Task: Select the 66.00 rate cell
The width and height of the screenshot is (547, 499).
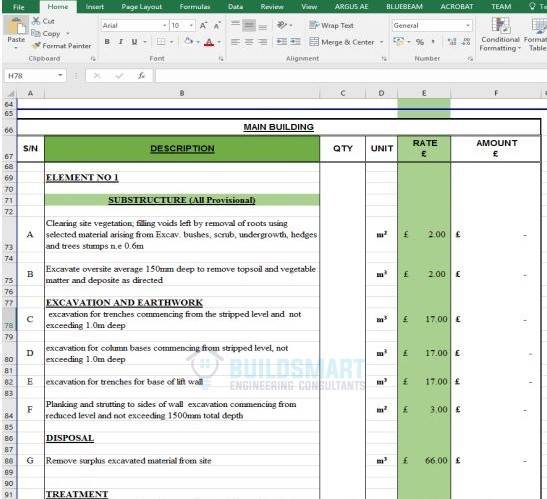Action: (424, 461)
